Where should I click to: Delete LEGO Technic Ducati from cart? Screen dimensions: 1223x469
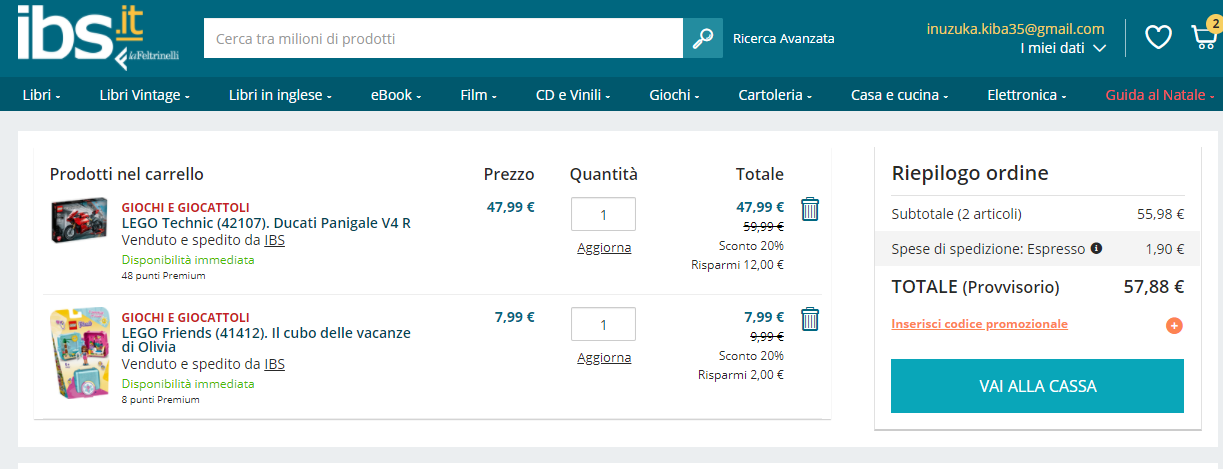(x=810, y=209)
